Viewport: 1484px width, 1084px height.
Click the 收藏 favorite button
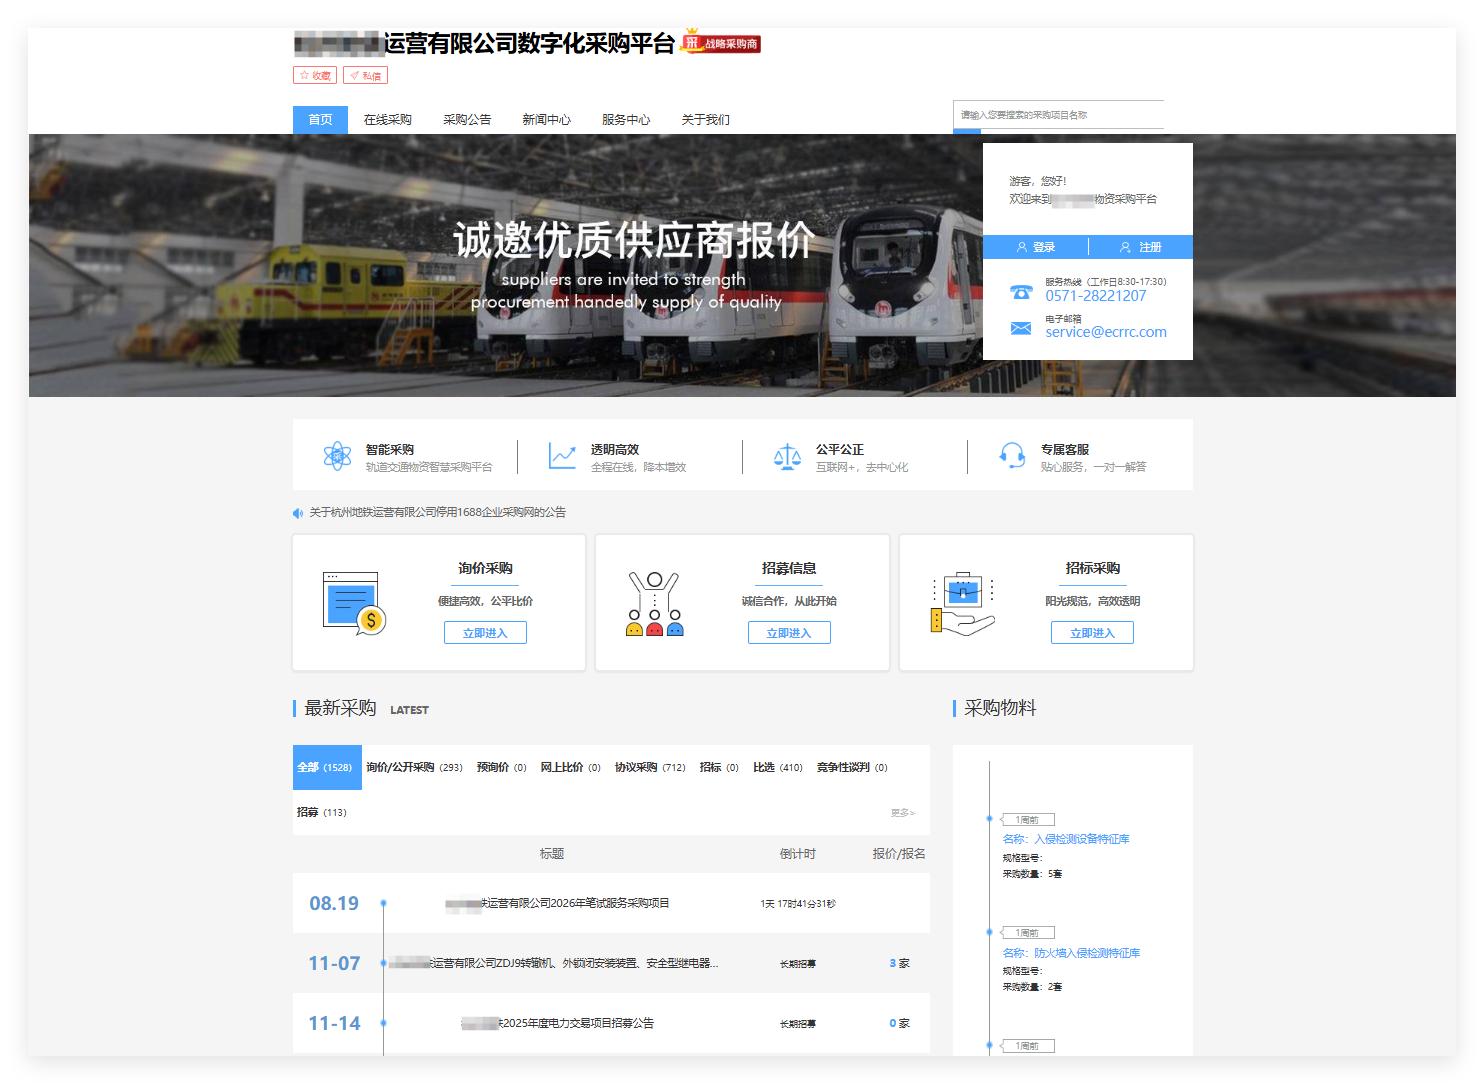(315, 75)
